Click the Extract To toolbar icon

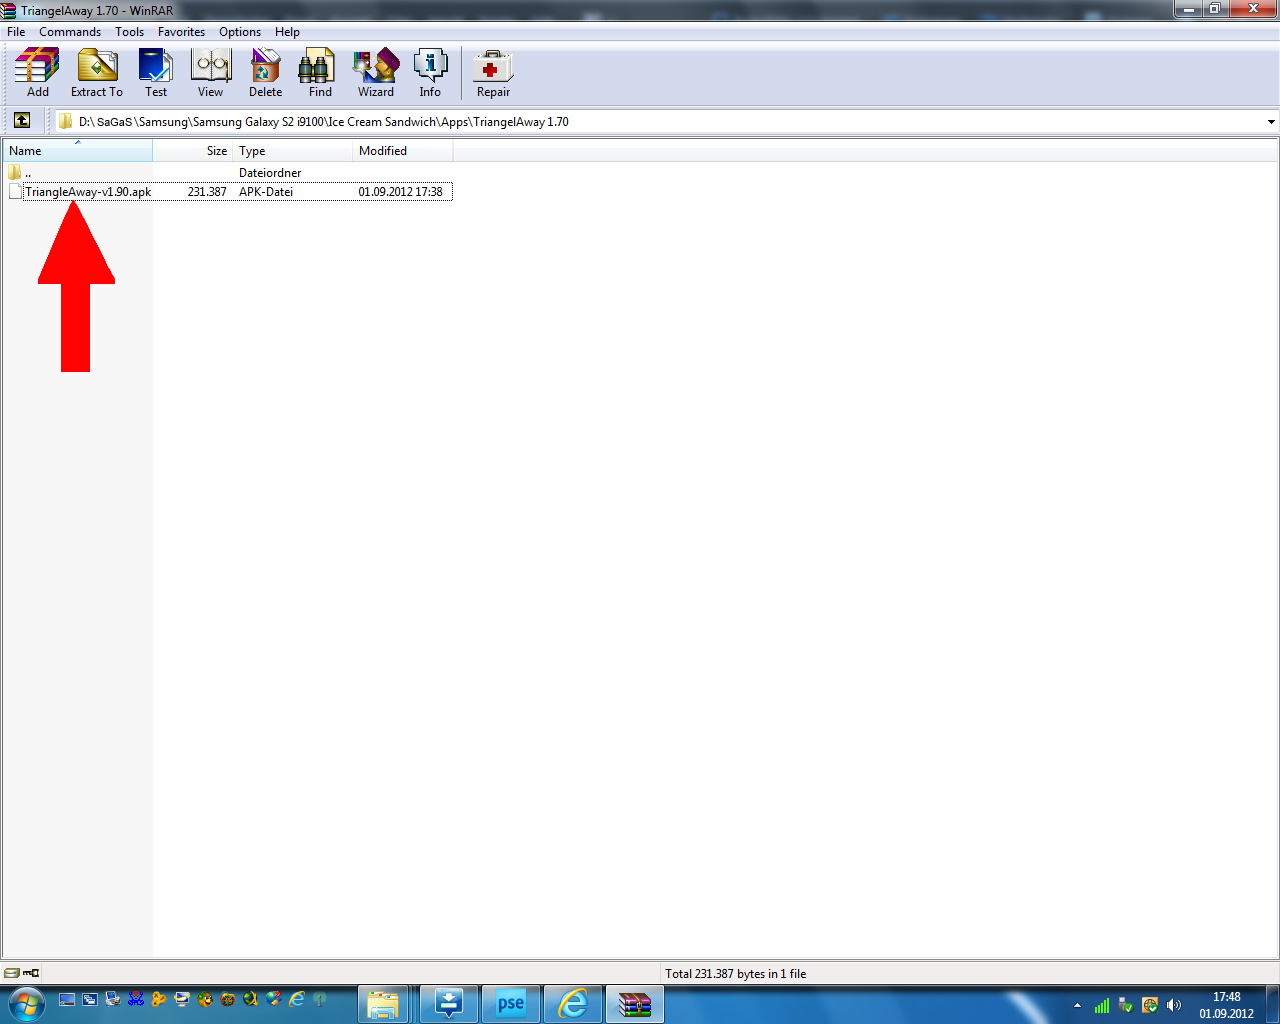tap(97, 73)
